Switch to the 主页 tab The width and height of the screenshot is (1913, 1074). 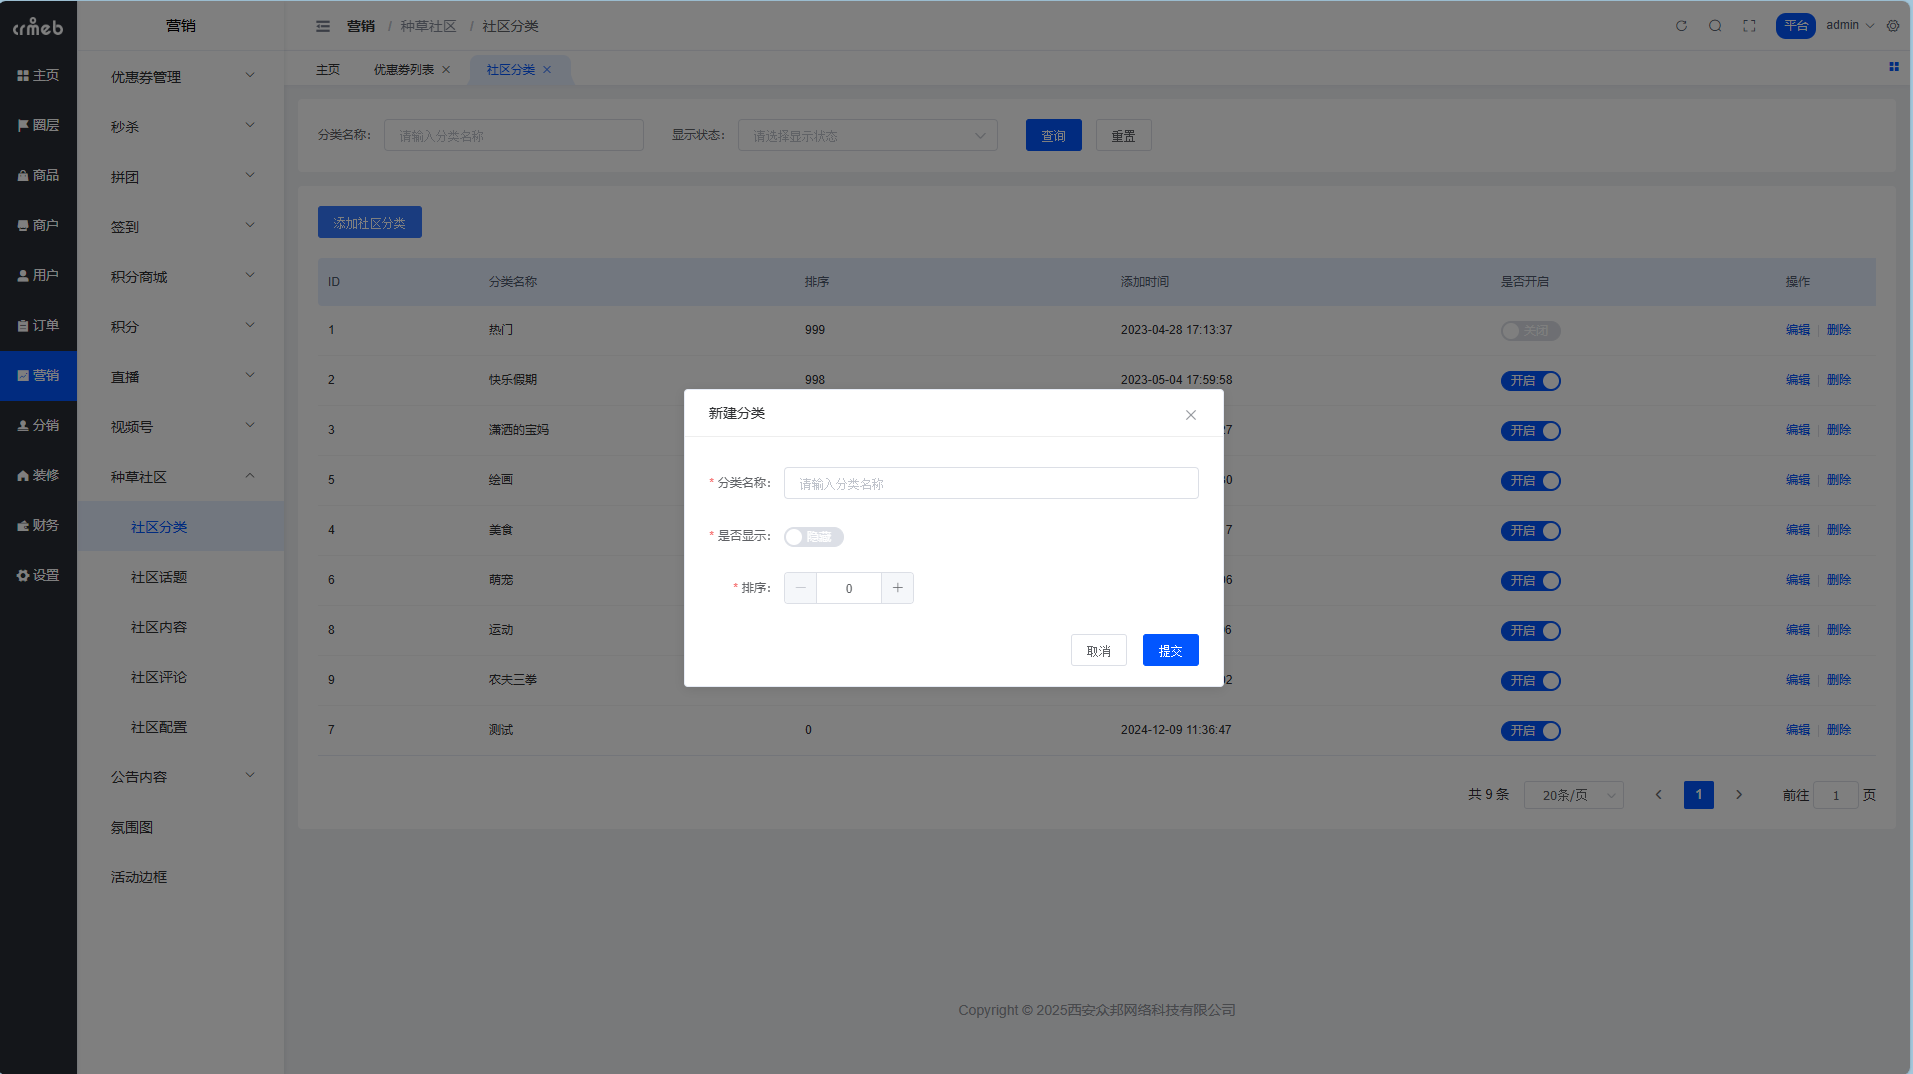coord(328,70)
